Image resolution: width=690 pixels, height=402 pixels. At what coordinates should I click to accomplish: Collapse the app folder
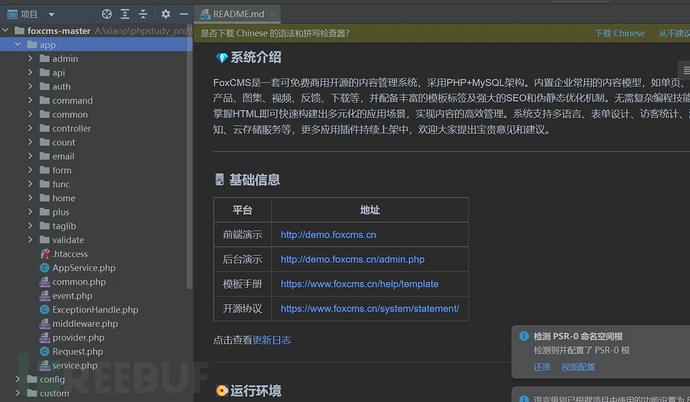[18, 45]
